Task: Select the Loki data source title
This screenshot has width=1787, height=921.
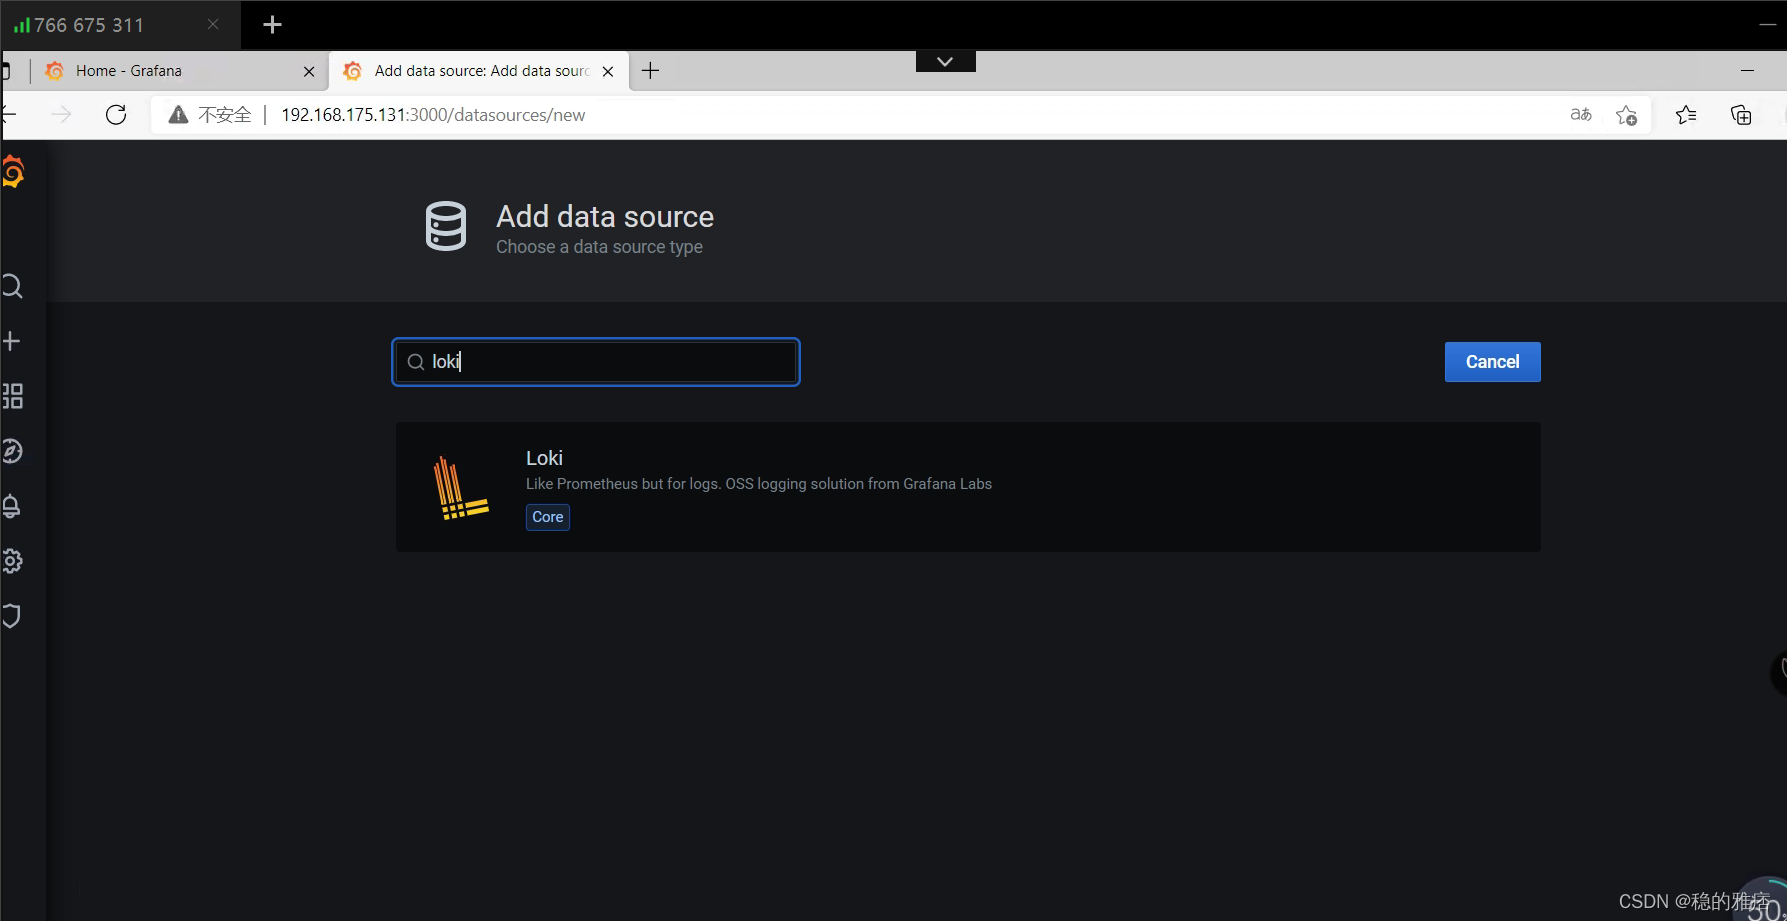Action: pos(544,458)
